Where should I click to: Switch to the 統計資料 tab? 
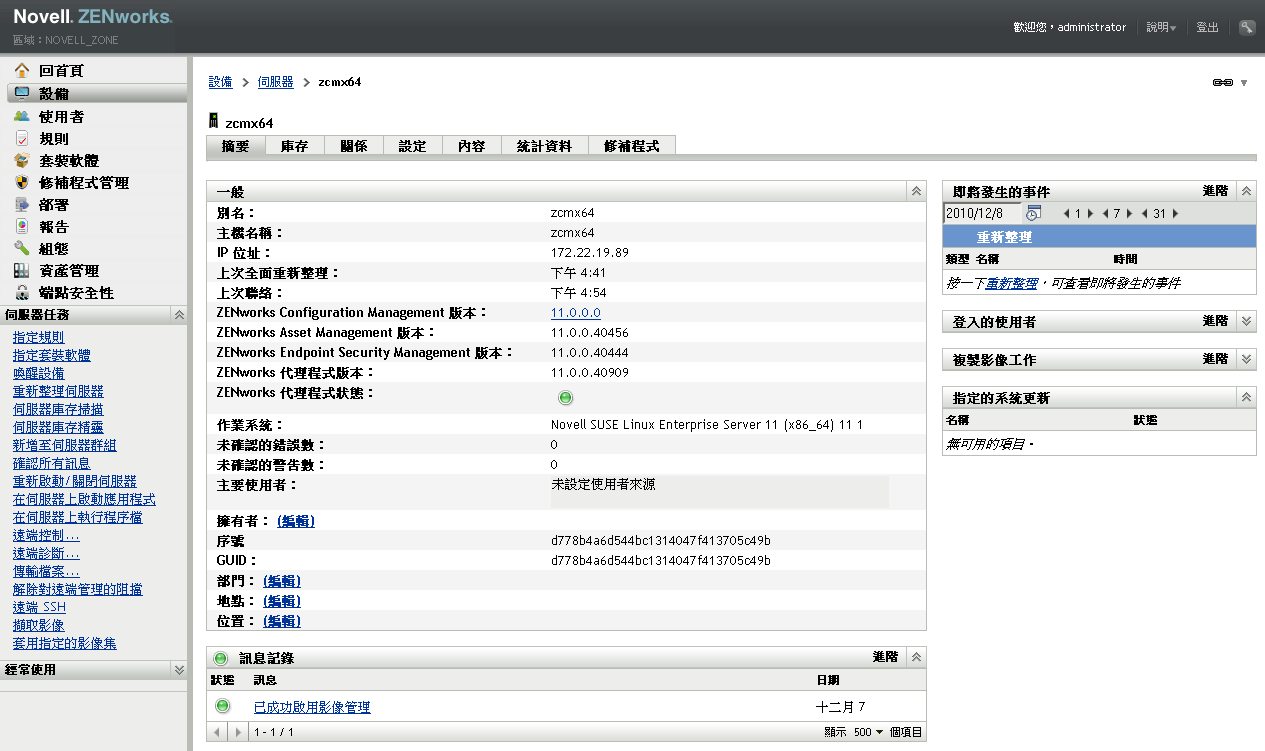click(x=545, y=146)
